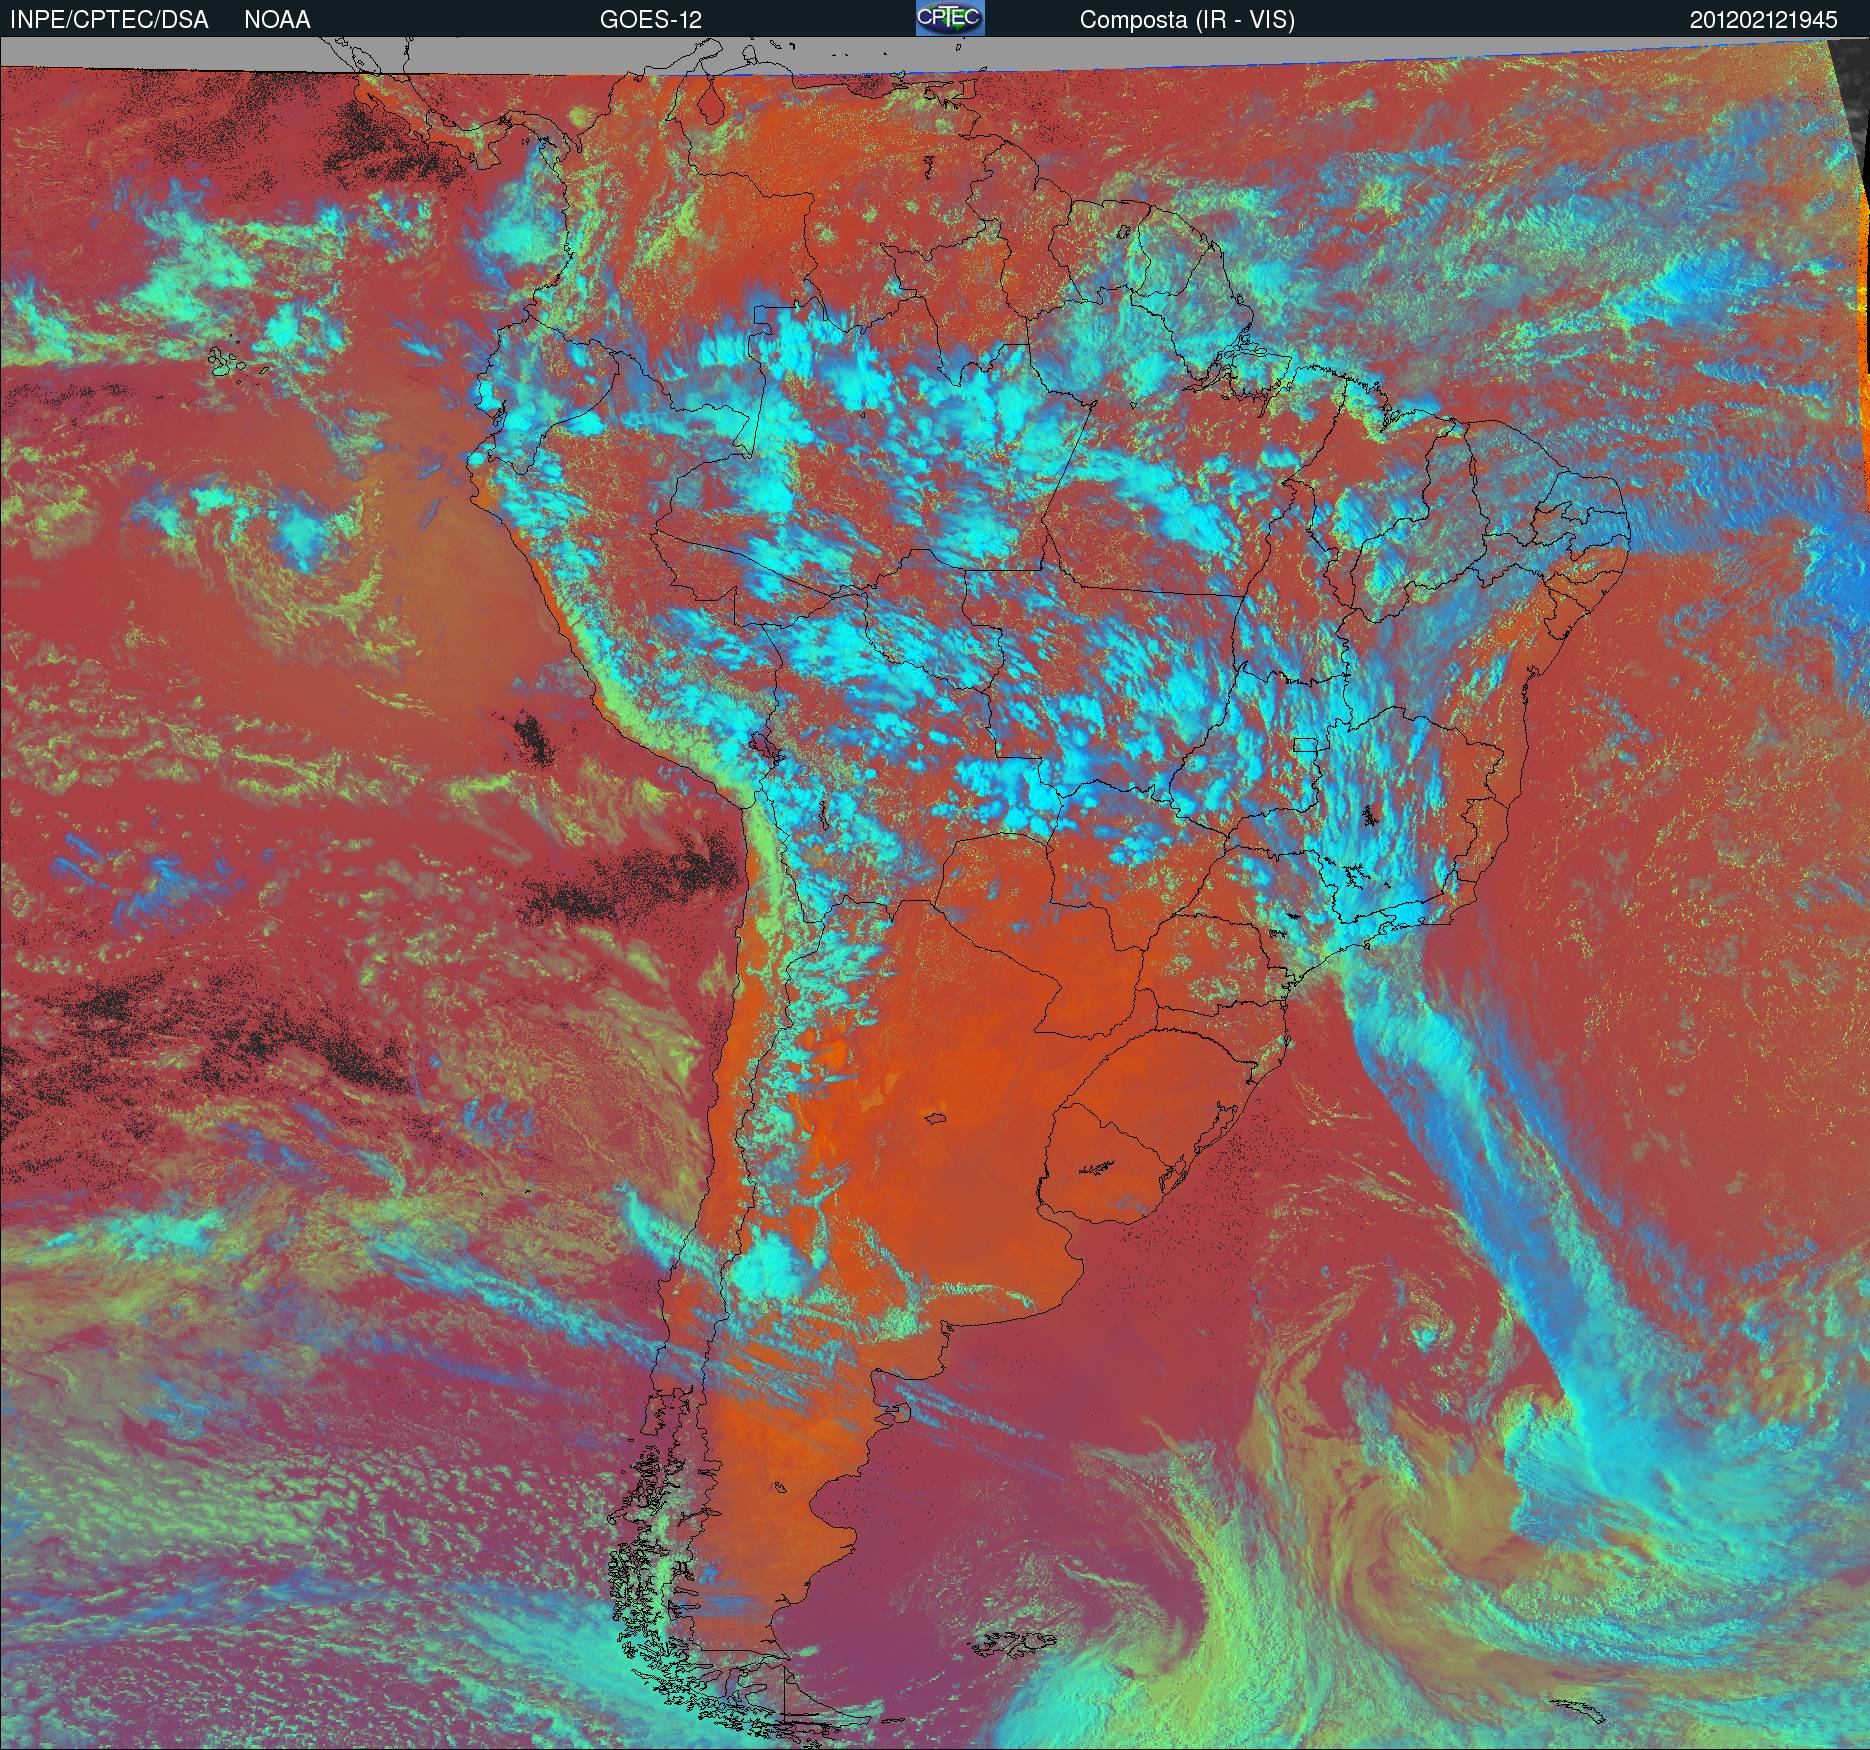
Task: Click the INPE/CPTEC/DSA header text
Action: (109, 19)
